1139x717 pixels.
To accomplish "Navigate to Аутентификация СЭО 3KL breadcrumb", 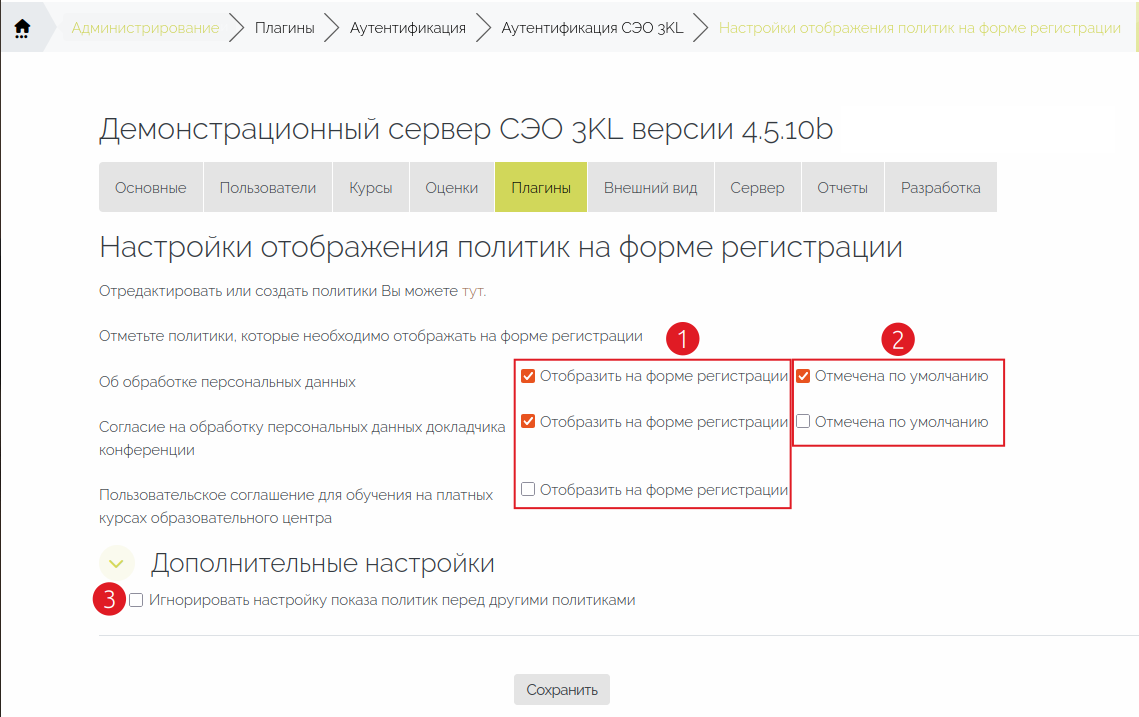I will tap(592, 28).
